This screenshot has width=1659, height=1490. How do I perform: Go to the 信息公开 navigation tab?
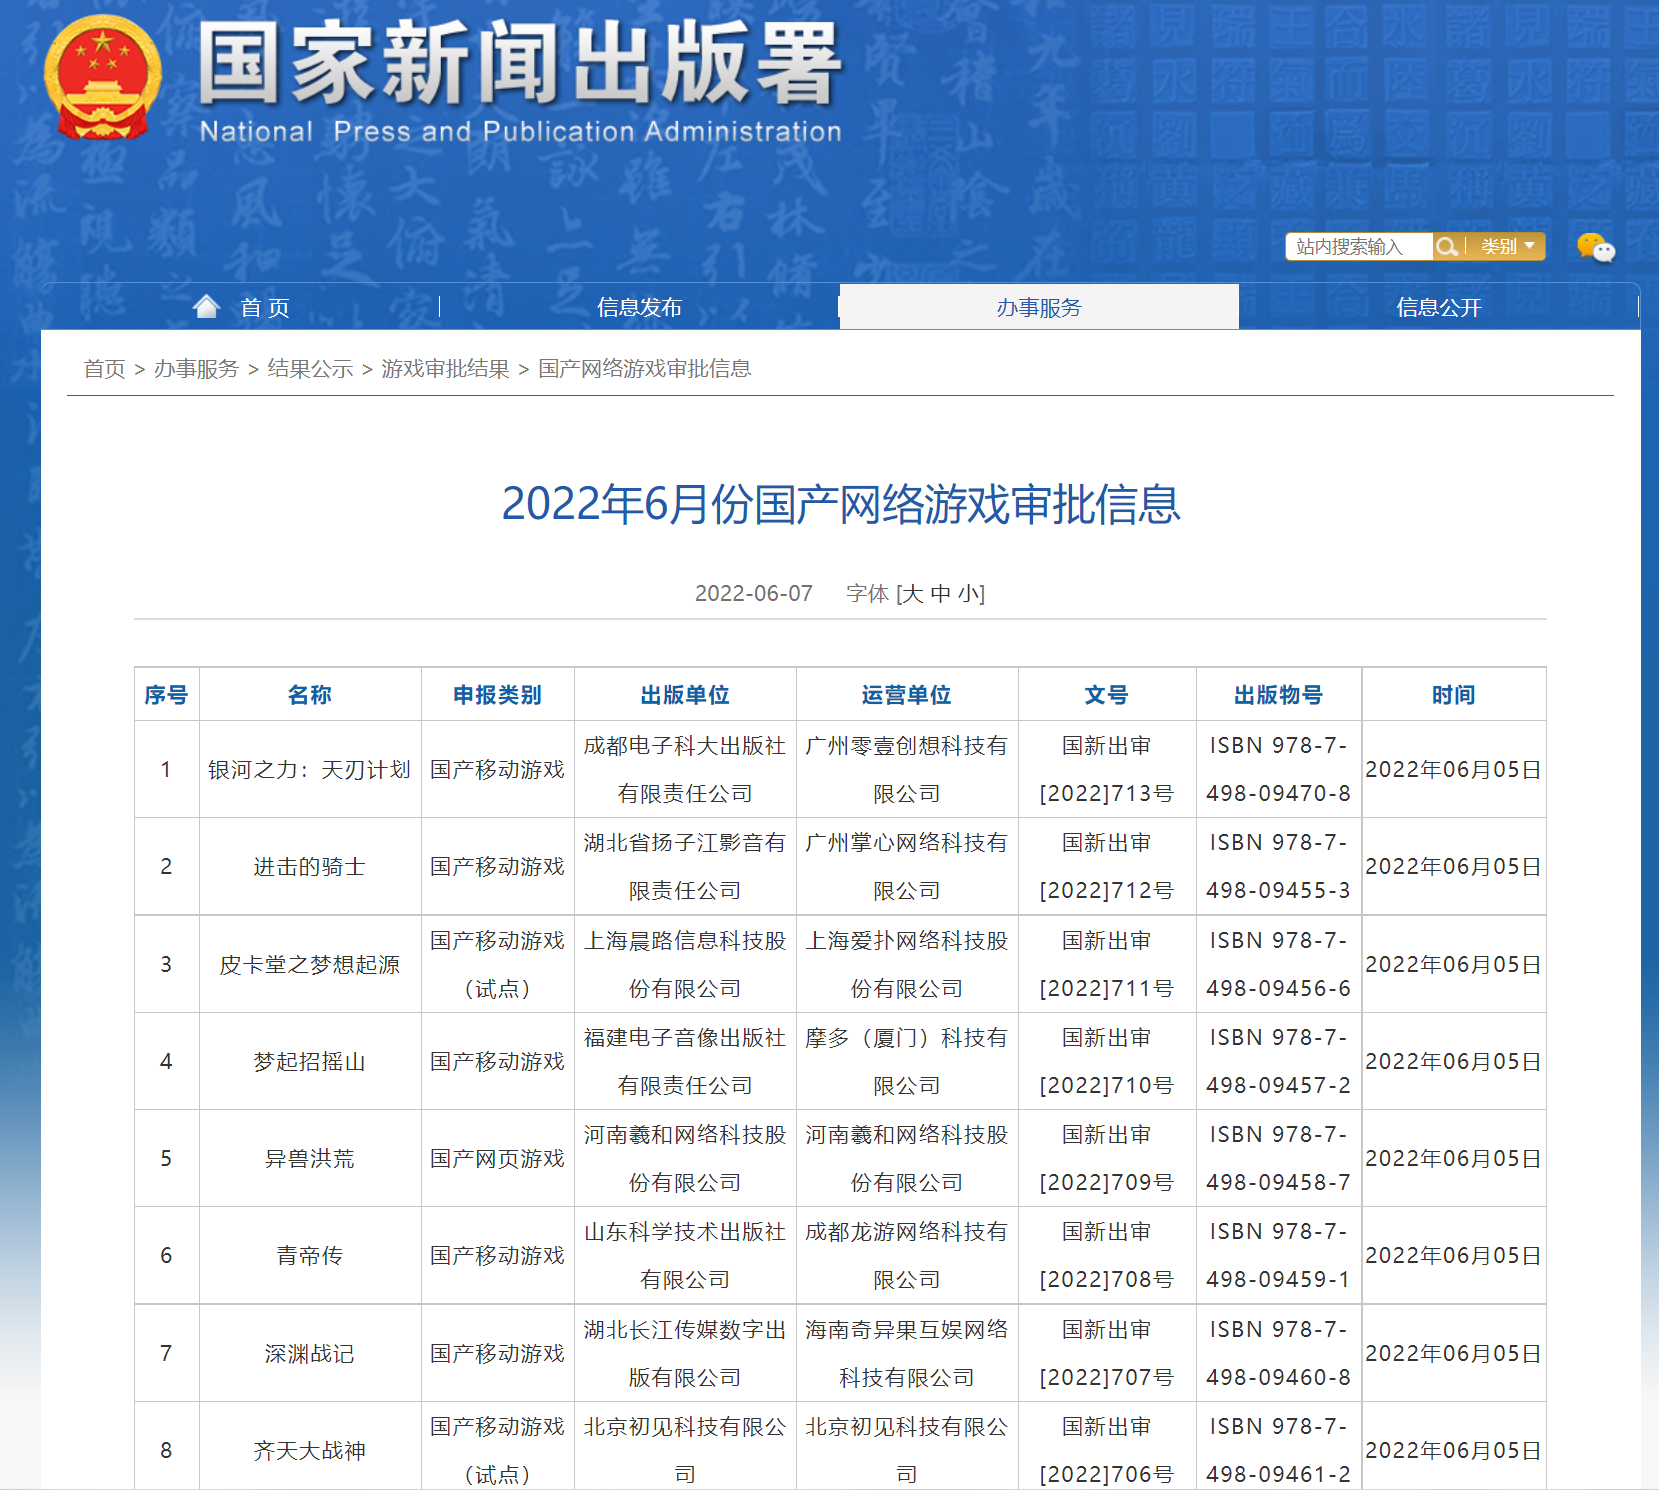pyautogui.click(x=1438, y=308)
